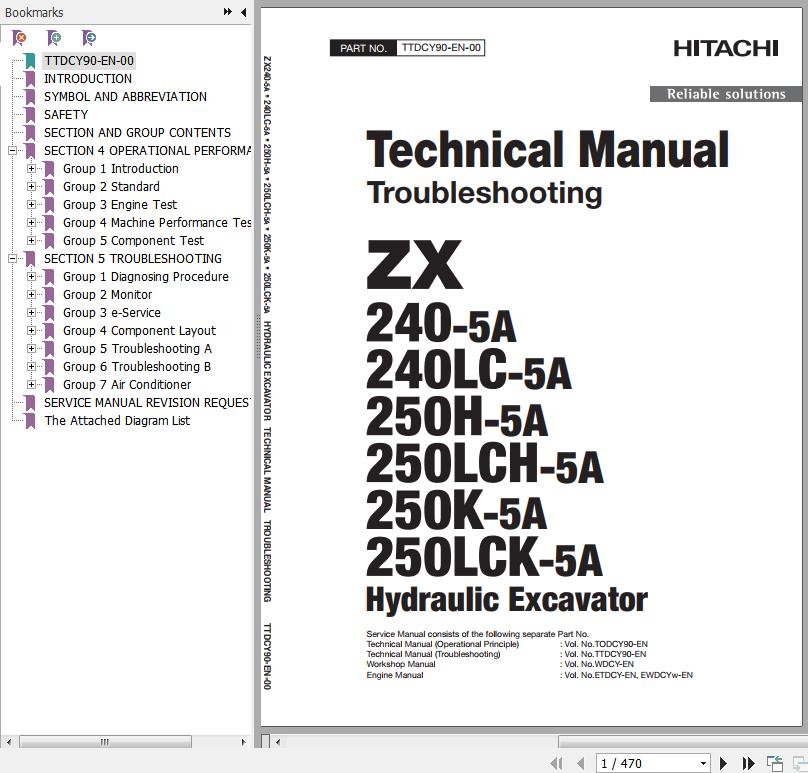Go to the previous page
The width and height of the screenshot is (808, 773).
click(x=581, y=763)
